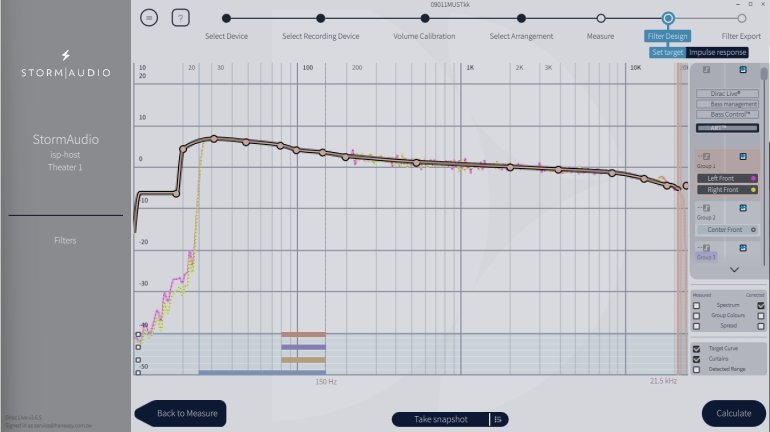Open the hamburger menu icon
The height and width of the screenshot is (432, 770).
click(x=150, y=18)
